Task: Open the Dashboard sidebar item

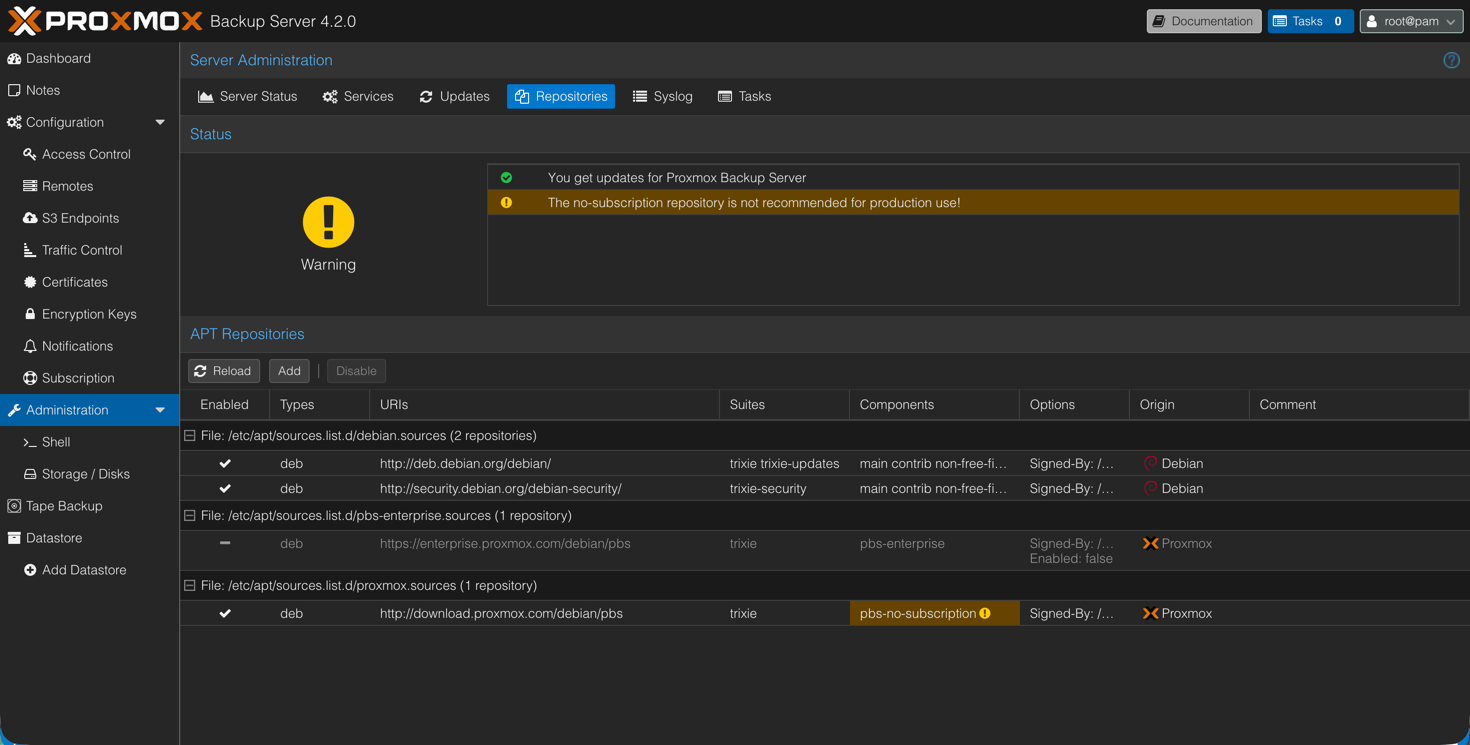Action: (x=89, y=58)
